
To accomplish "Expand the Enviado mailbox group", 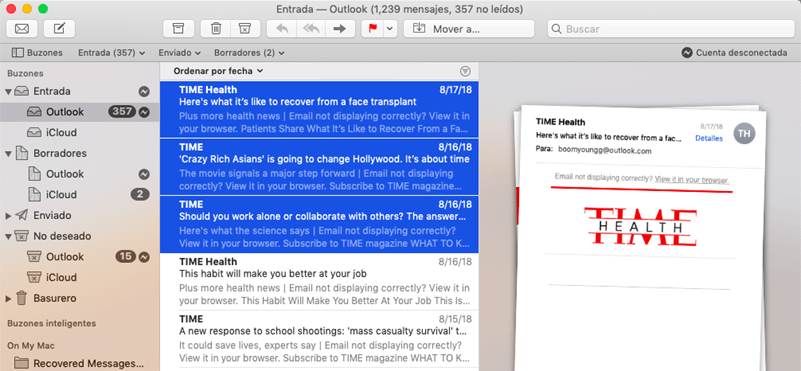I will 8,216.
